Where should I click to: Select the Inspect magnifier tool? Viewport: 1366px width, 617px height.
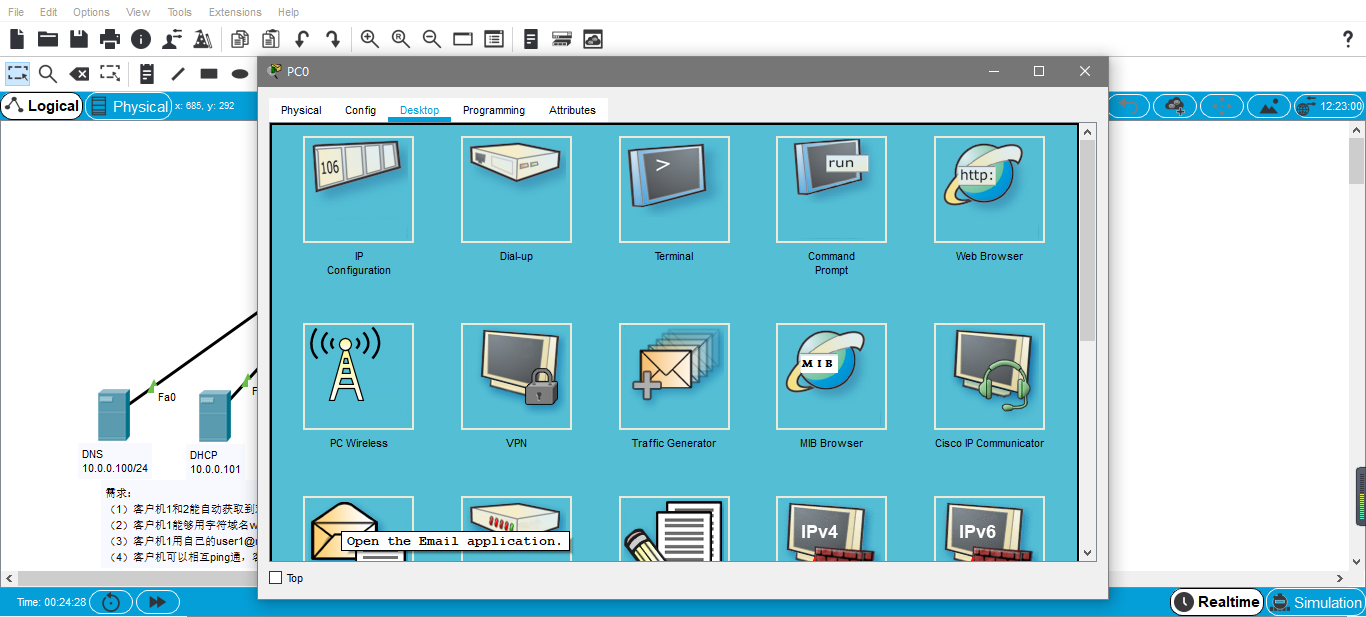click(48, 73)
